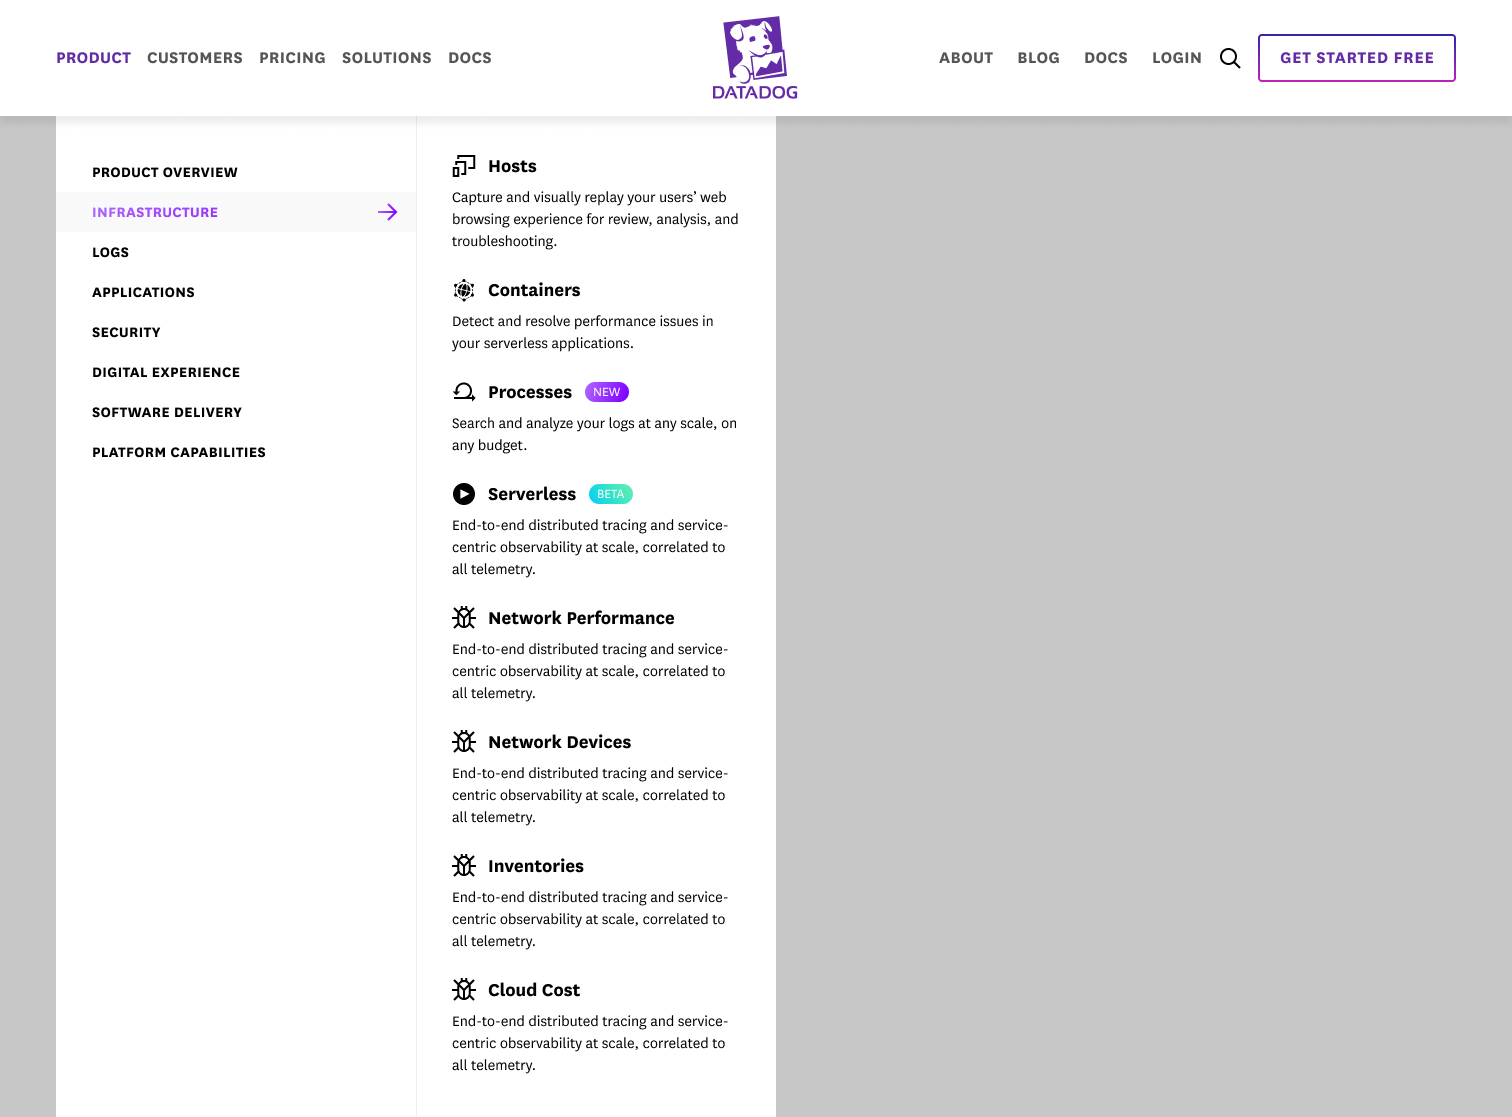Click the Serverless play icon
Image resolution: width=1512 pixels, height=1117 pixels.
[x=464, y=494]
